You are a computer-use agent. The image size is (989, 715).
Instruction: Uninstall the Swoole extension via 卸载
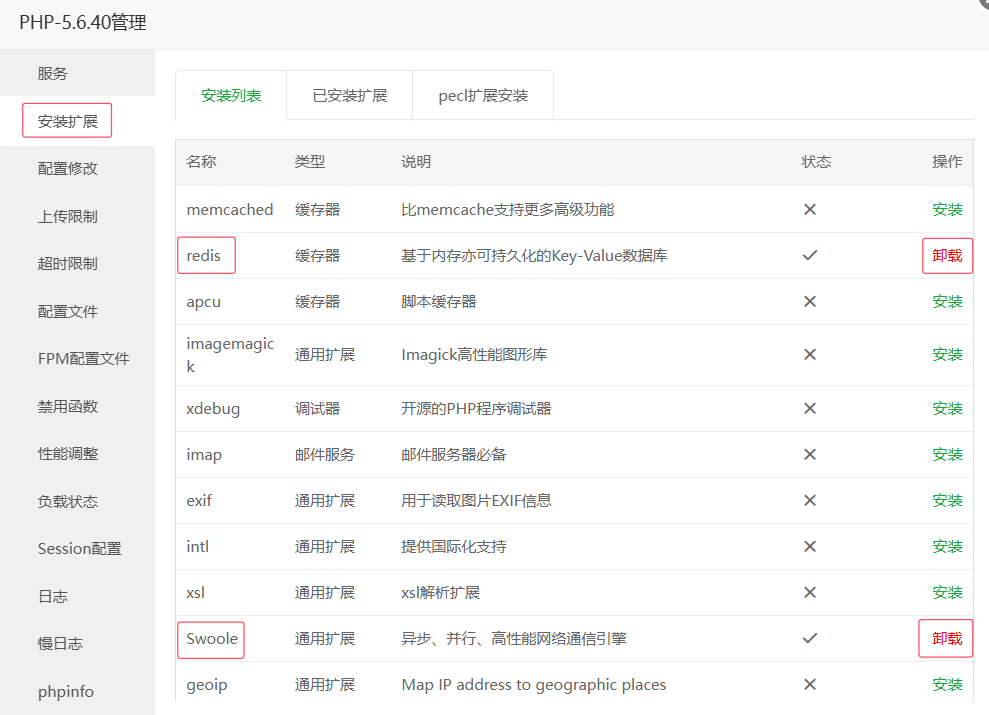(x=946, y=638)
